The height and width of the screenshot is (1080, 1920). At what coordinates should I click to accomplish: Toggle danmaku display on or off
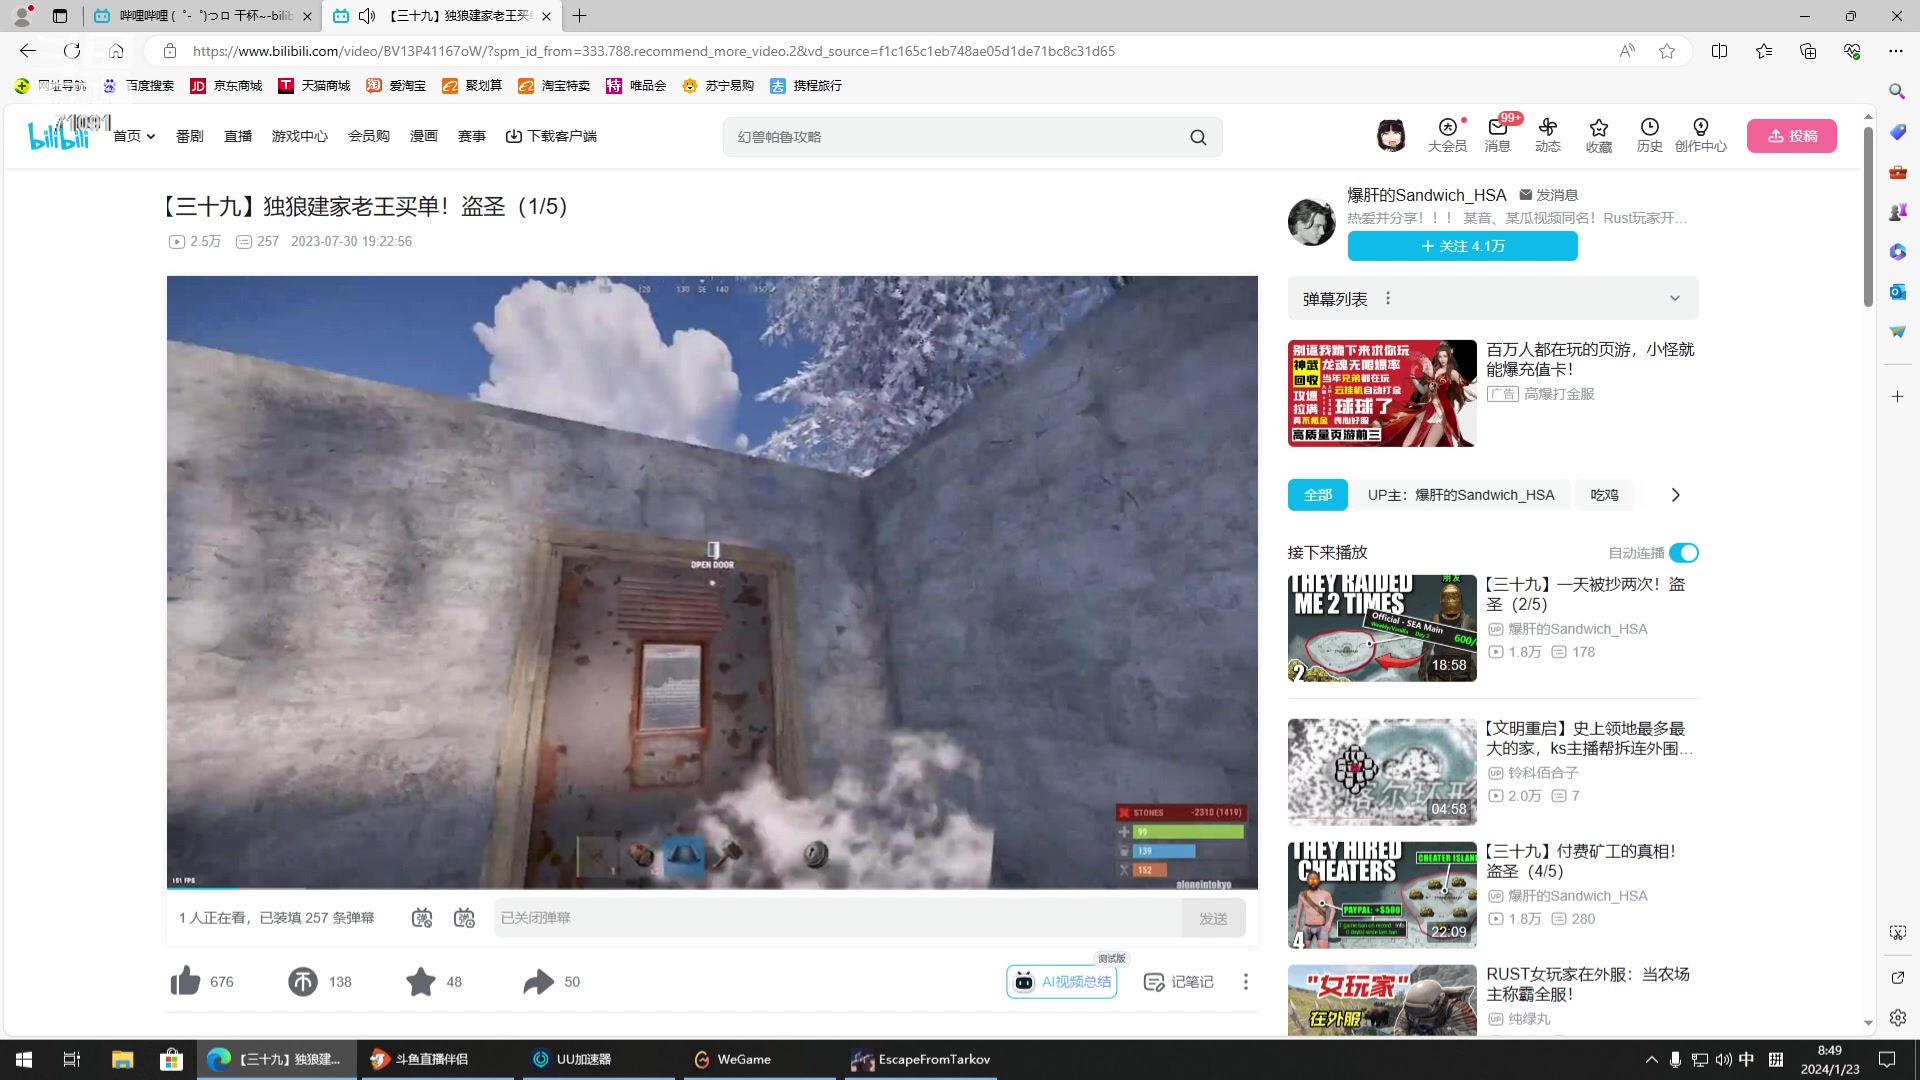point(422,918)
